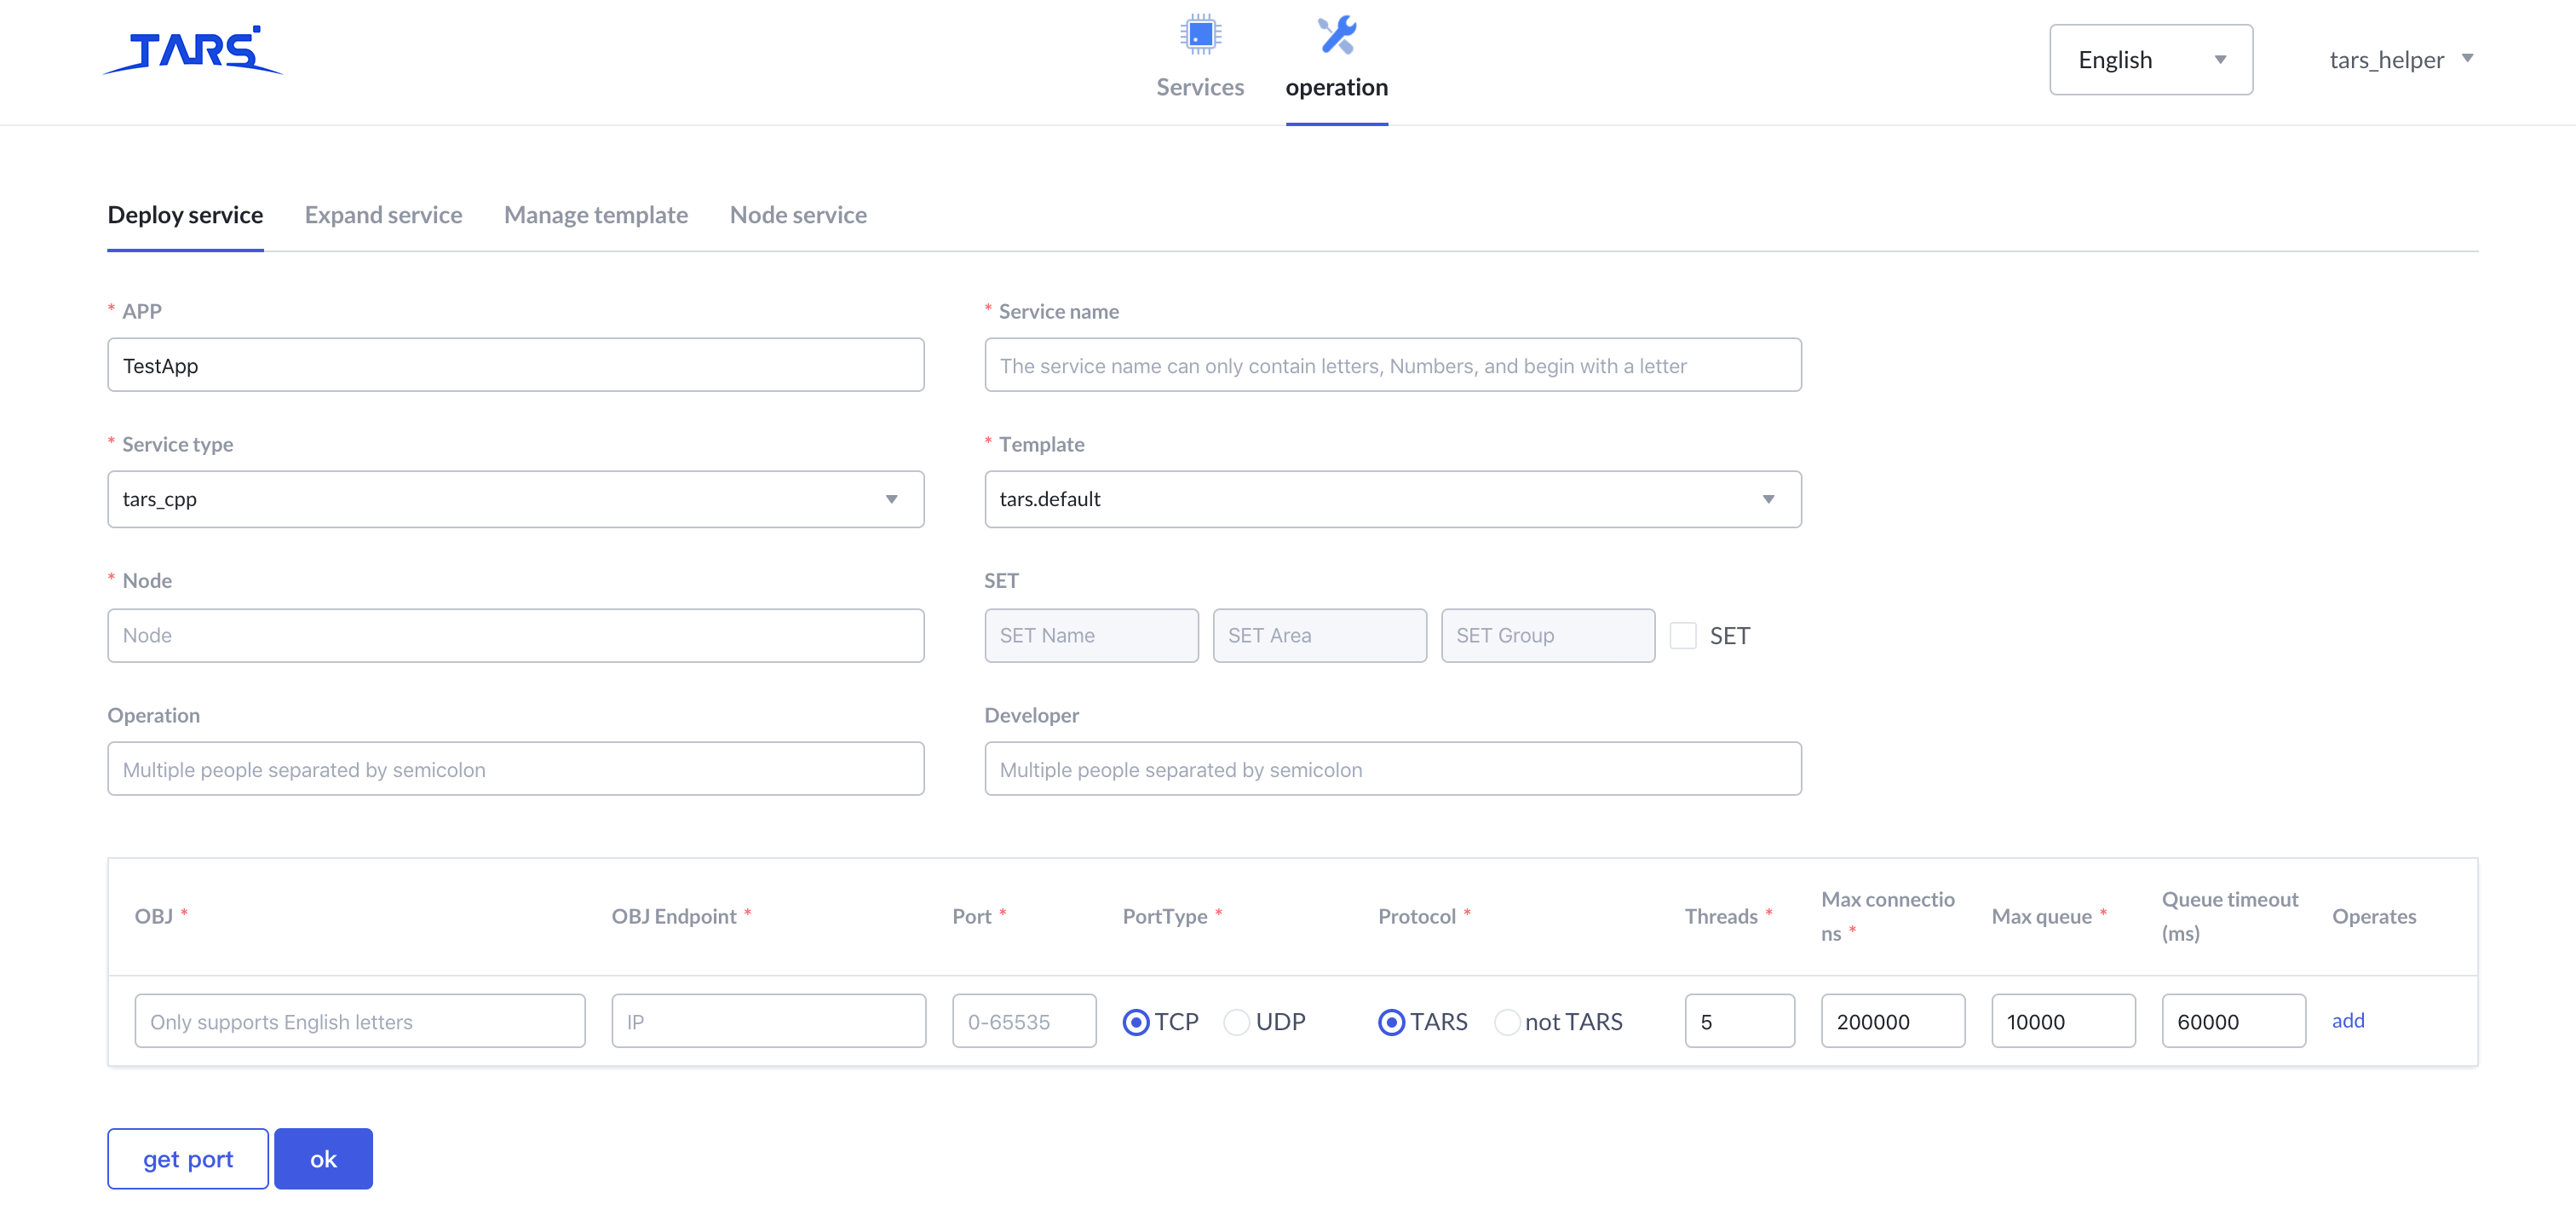Focus the Service name input field

1392,366
